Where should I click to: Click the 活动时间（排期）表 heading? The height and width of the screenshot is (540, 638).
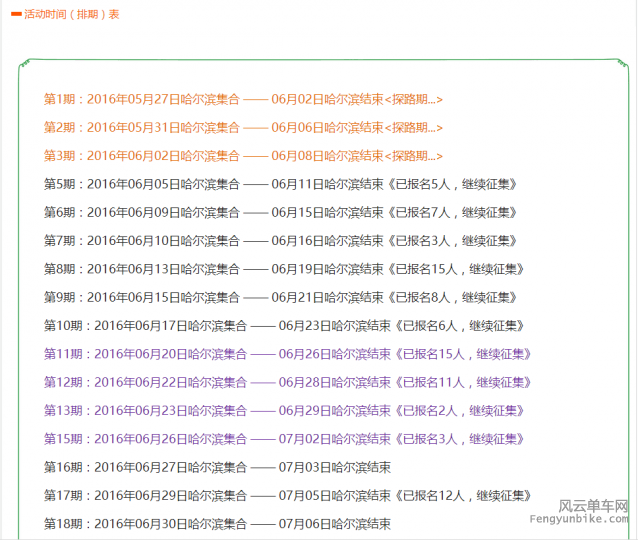click(x=71, y=14)
